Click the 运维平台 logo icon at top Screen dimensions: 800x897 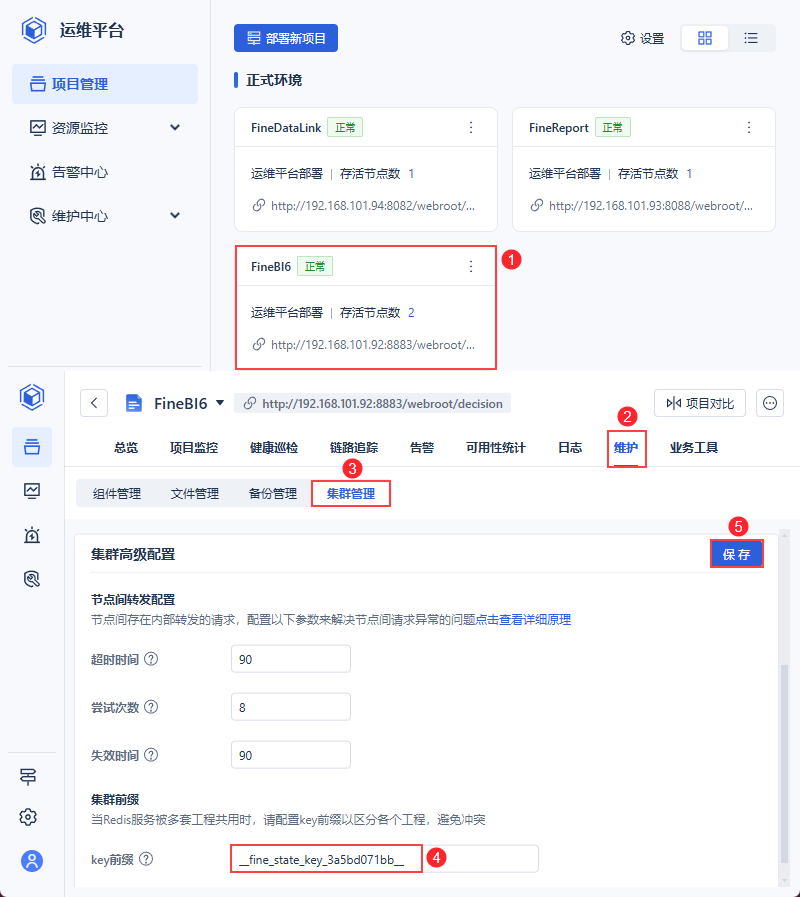click(x=34, y=30)
